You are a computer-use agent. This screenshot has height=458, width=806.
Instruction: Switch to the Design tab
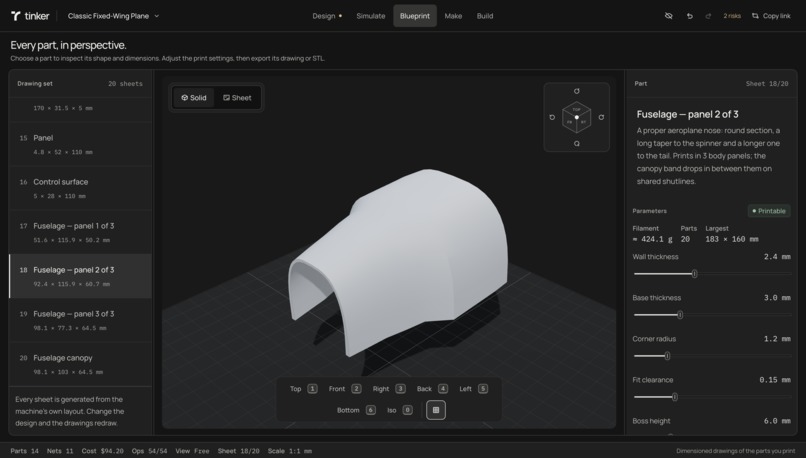[x=327, y=16]
